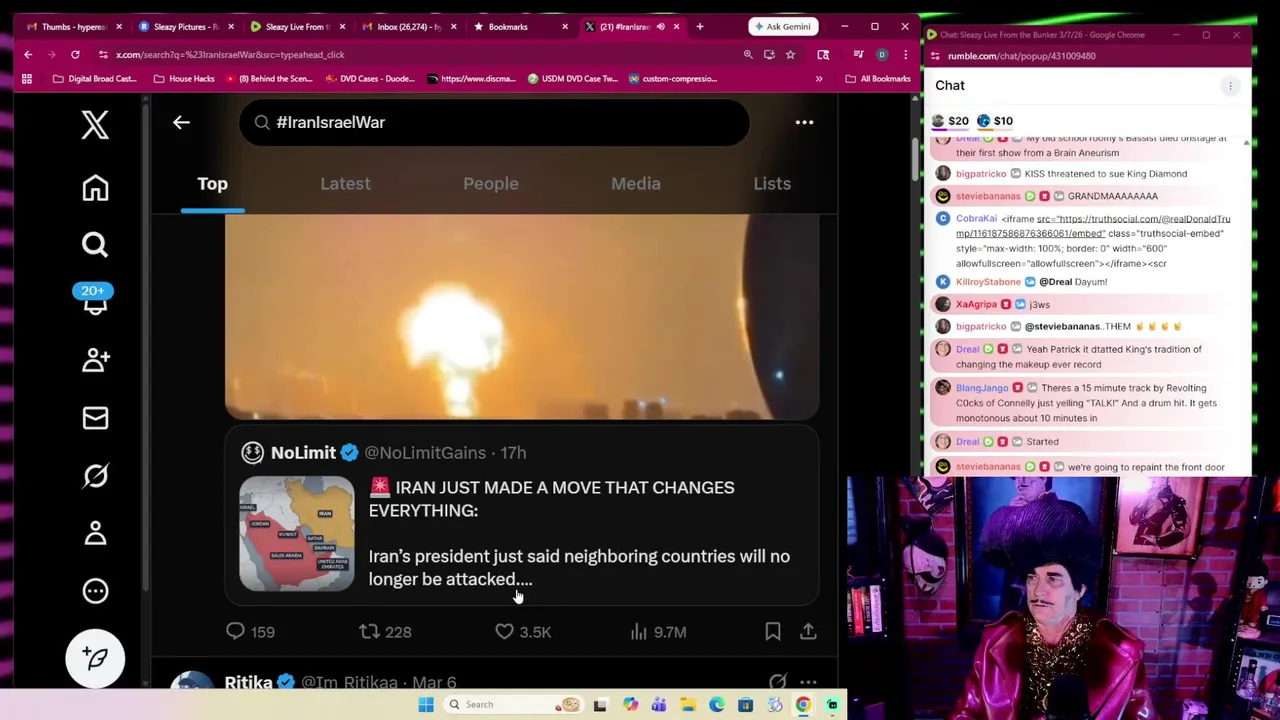The height and width of the screenshot is (720, 1280).
Task: Switch to Top tab
Action: coord(212,184)
